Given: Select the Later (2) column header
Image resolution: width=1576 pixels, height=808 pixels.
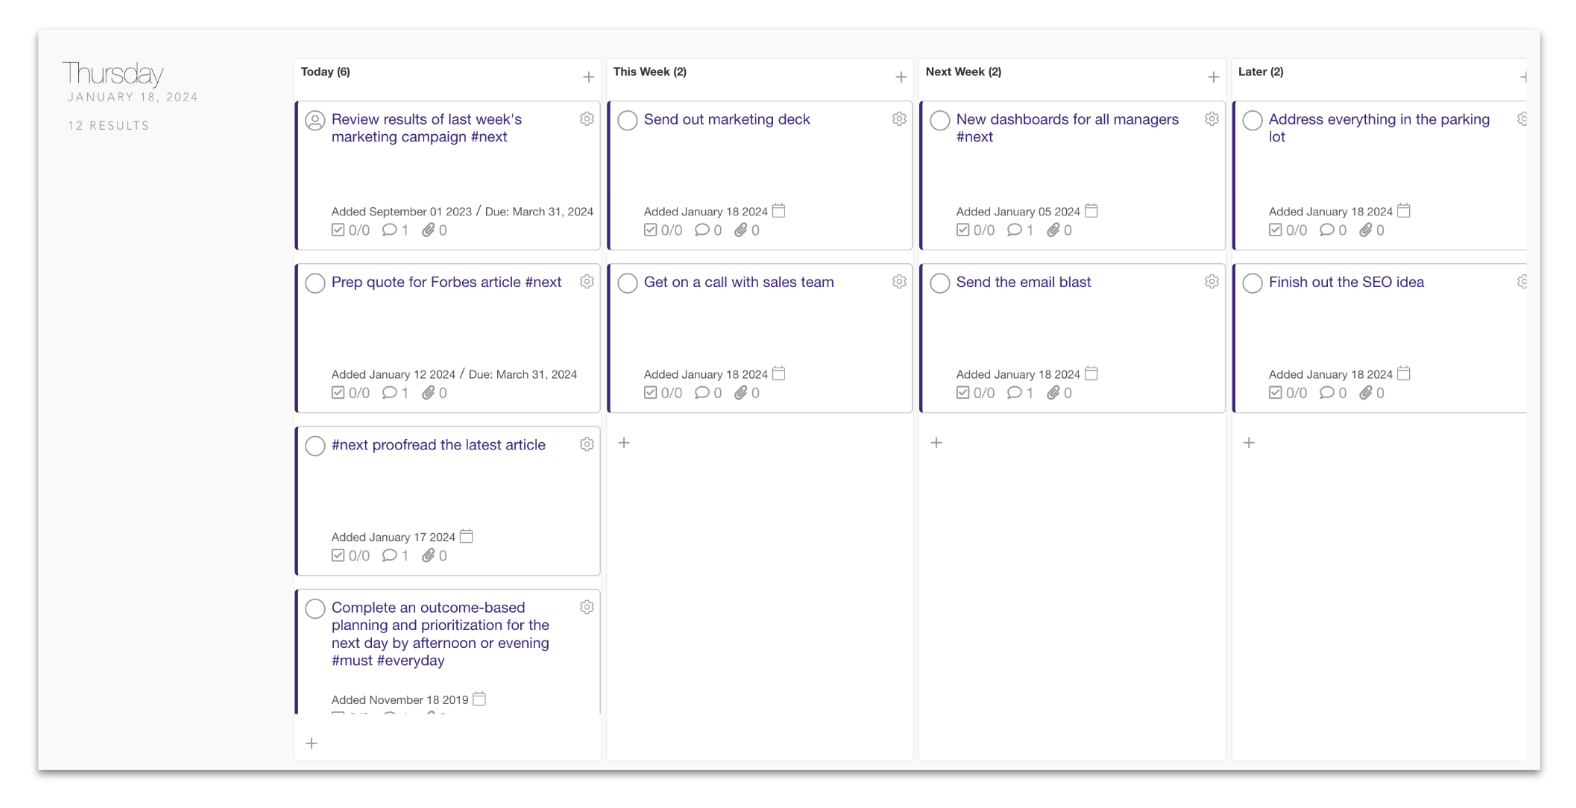Looking at the screenshot, I should (1260, 72).
